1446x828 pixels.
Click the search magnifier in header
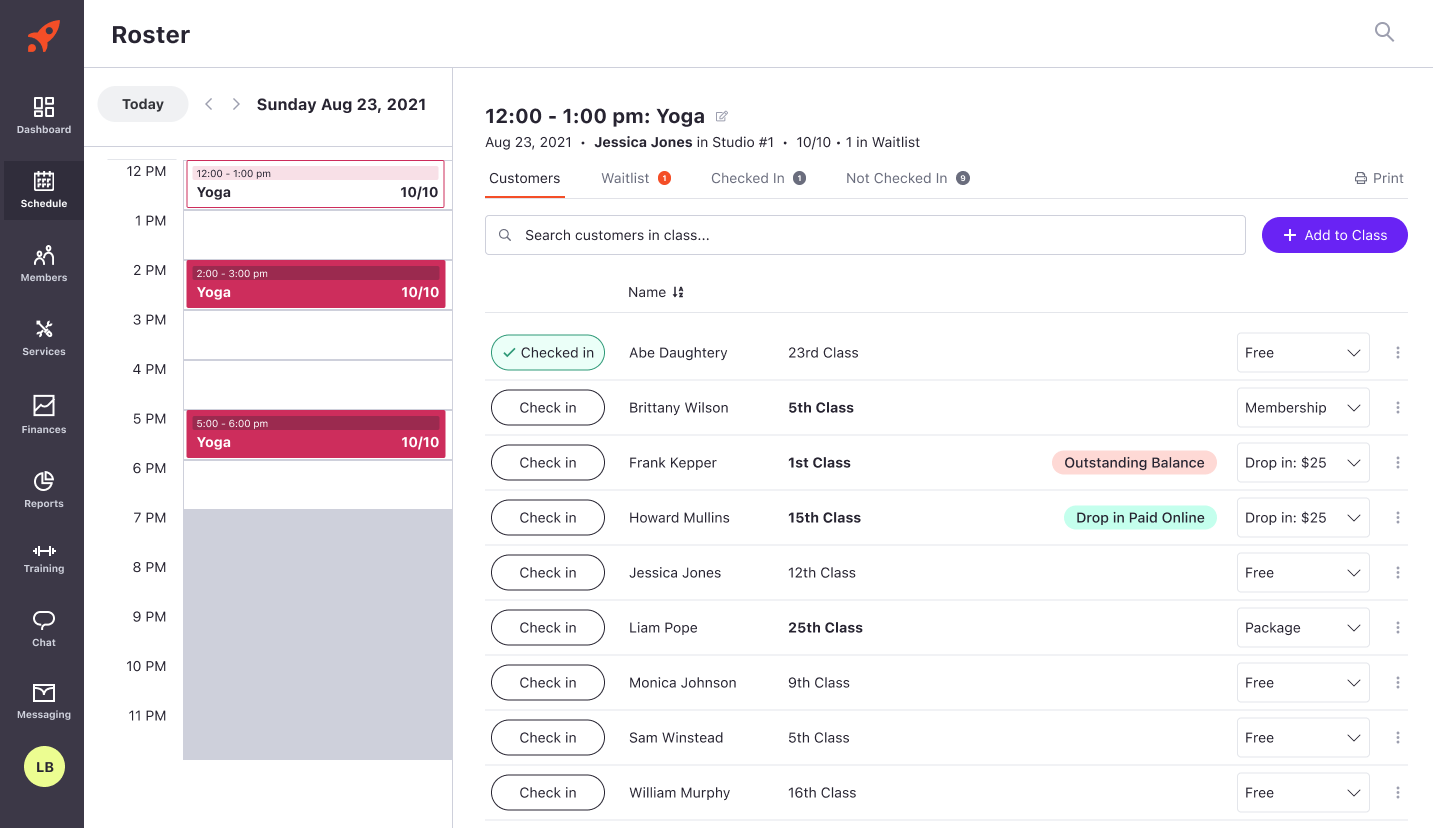(x=1384, y=33)
